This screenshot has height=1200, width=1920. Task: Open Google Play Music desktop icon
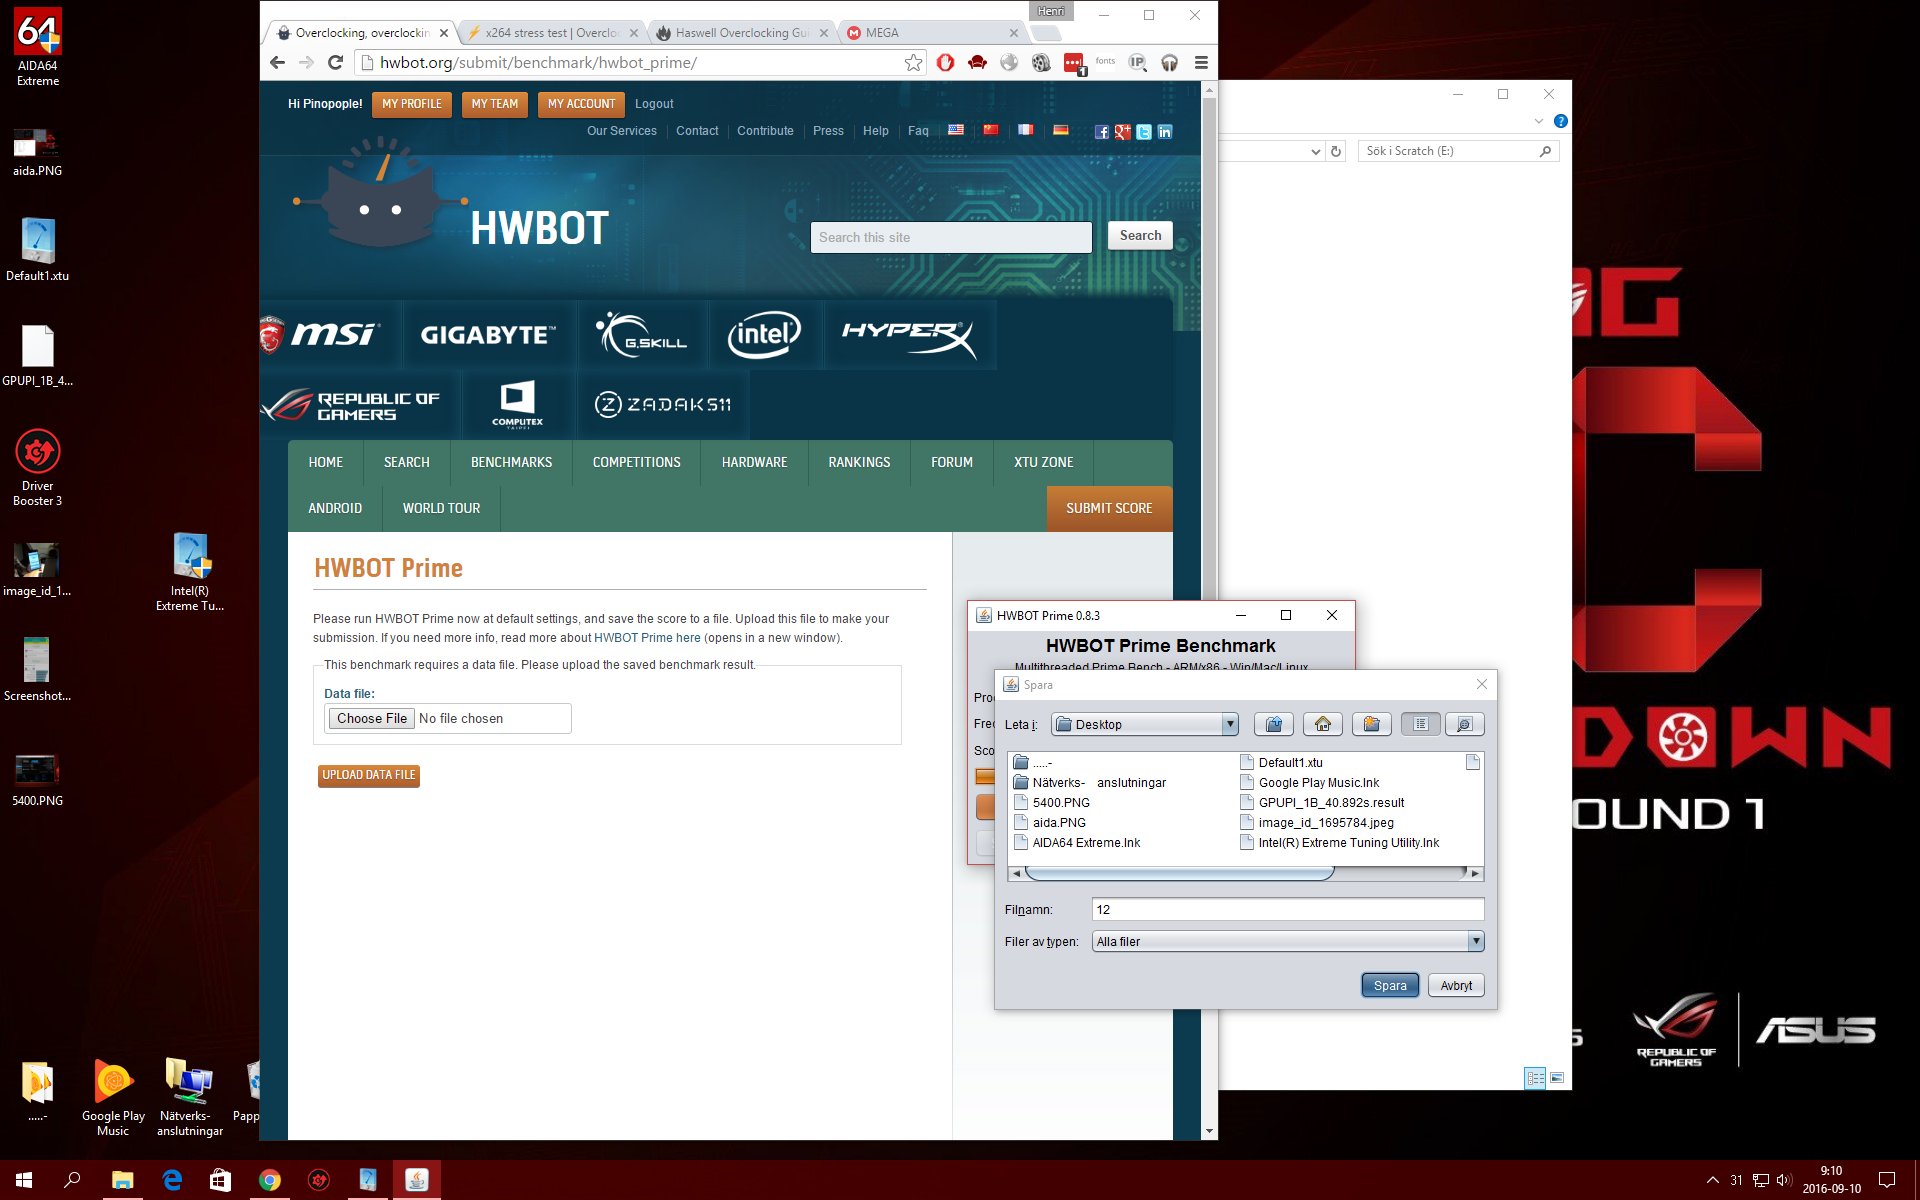click(x=113, y=1097)
